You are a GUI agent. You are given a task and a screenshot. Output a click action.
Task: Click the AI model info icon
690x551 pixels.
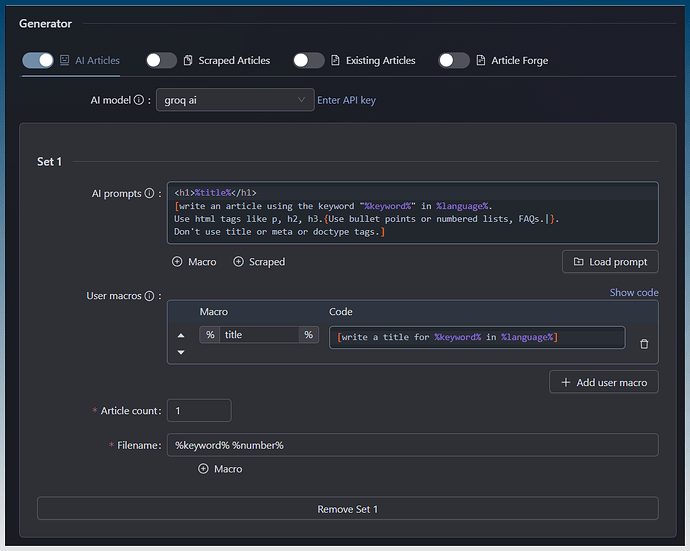[x=139, y=100]
